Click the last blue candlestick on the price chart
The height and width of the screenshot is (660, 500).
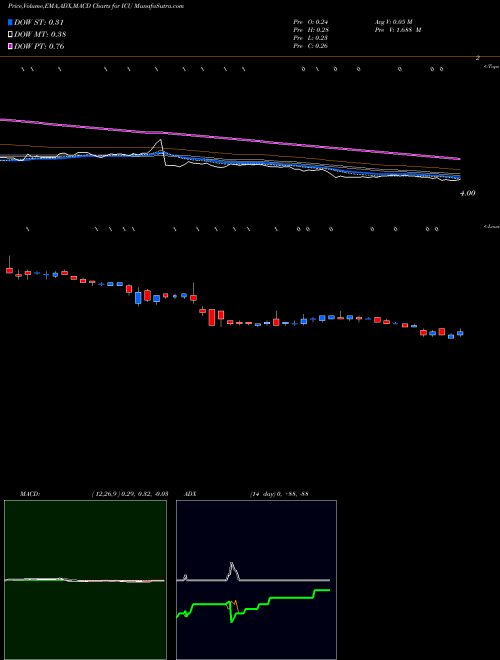(x=460, y=333)
